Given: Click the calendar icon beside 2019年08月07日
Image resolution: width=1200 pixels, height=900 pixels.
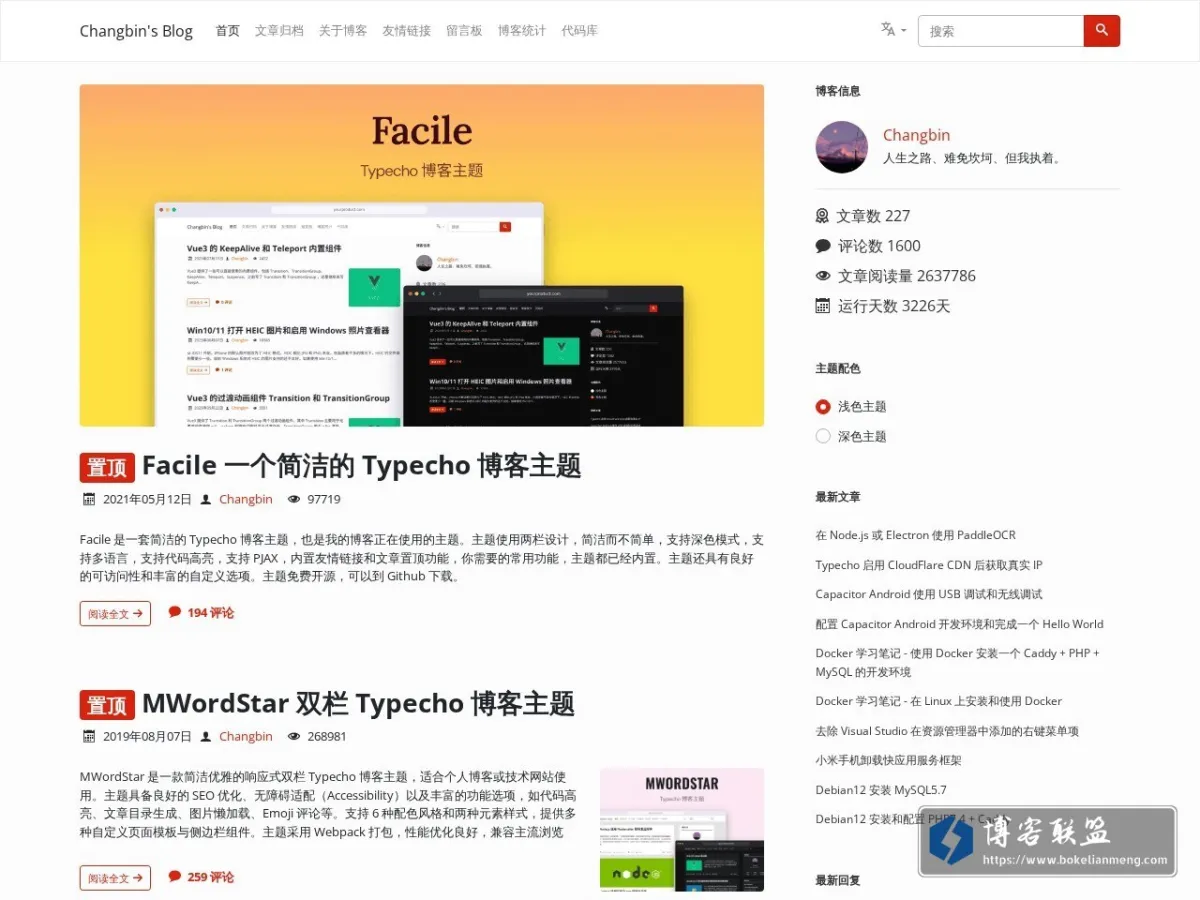Looking at the screenshot, I should pyautogui.click(x=88, y=736).
